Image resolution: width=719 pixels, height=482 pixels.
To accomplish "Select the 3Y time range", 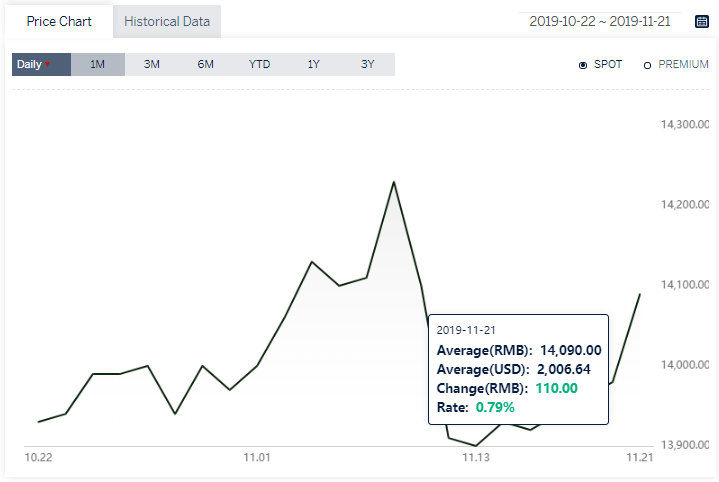I will 368,64.
